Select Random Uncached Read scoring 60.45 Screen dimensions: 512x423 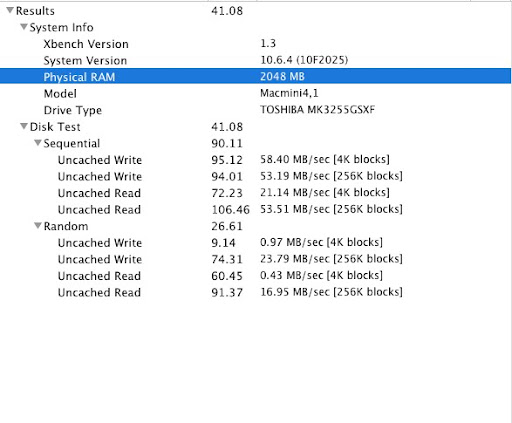pos(255,276)
